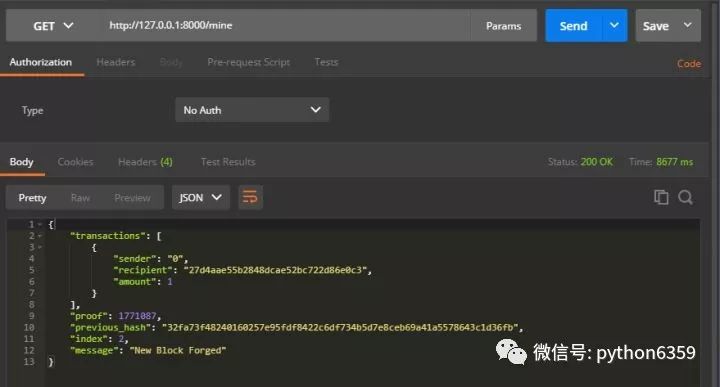
Task: Select the response Body tab
Action: [x=21, y=162]
